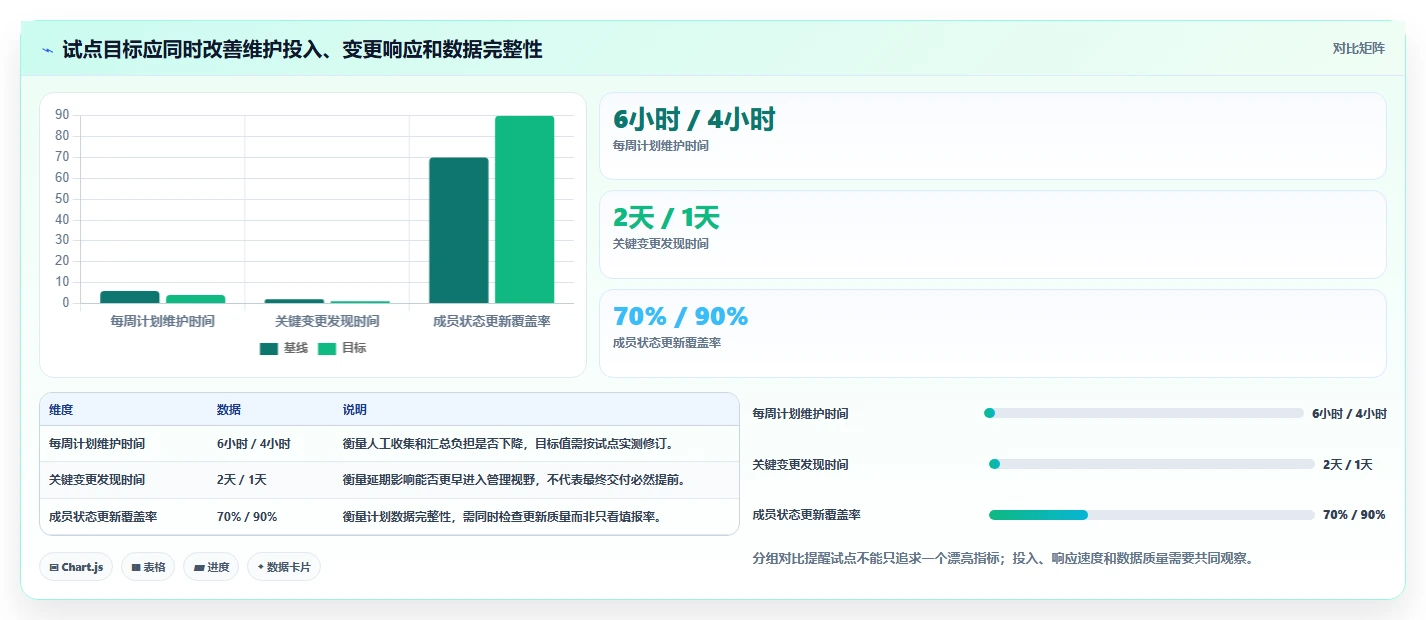Image resolution: width=1426 pixels, height=620 pixels.
Task: Click the 对比矩阵 label in the header
Action: click(x=1358, y=49)
